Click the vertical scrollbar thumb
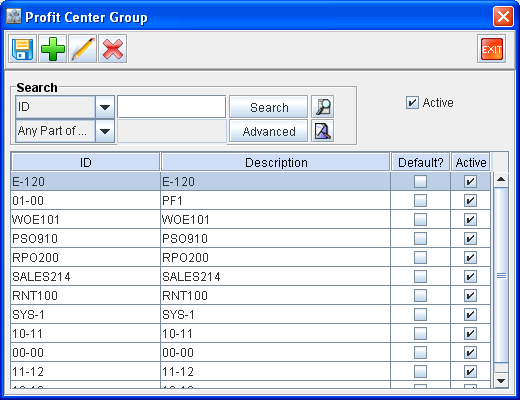 (x=501, y=275)
